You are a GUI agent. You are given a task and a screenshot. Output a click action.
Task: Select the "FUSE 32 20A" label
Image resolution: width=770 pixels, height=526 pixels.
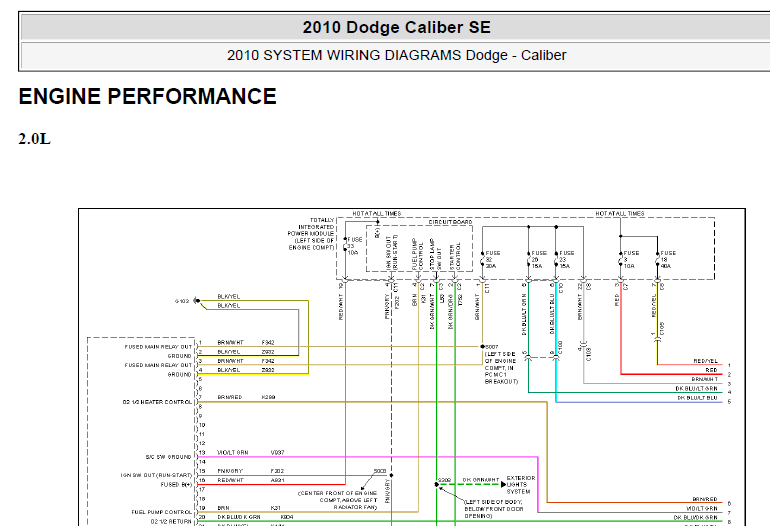493,259
